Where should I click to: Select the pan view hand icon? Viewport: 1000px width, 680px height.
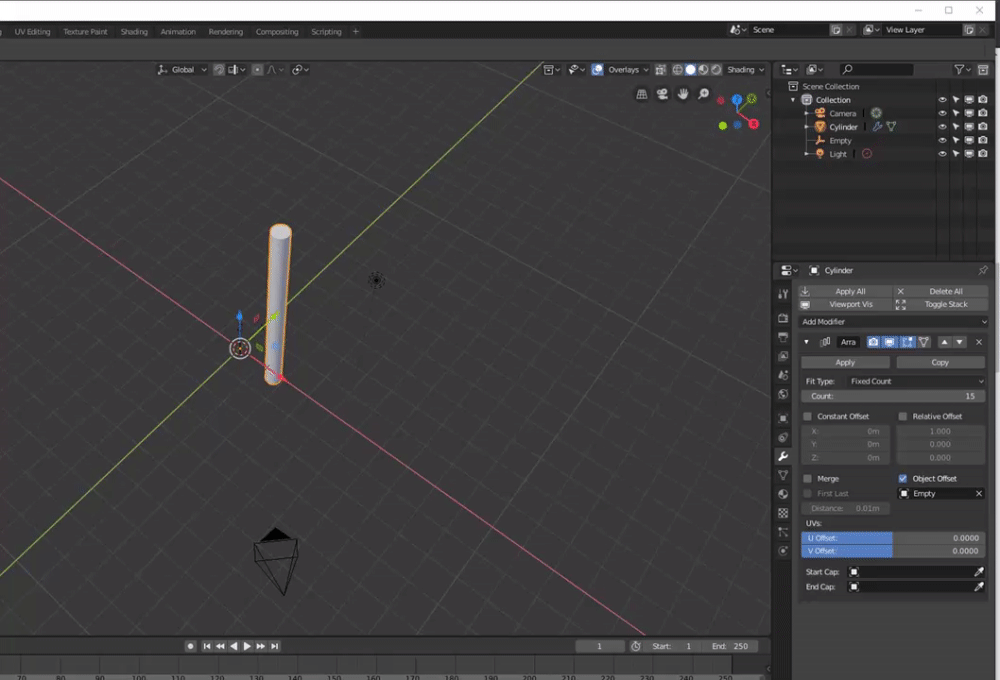click(x=683, y=94)
